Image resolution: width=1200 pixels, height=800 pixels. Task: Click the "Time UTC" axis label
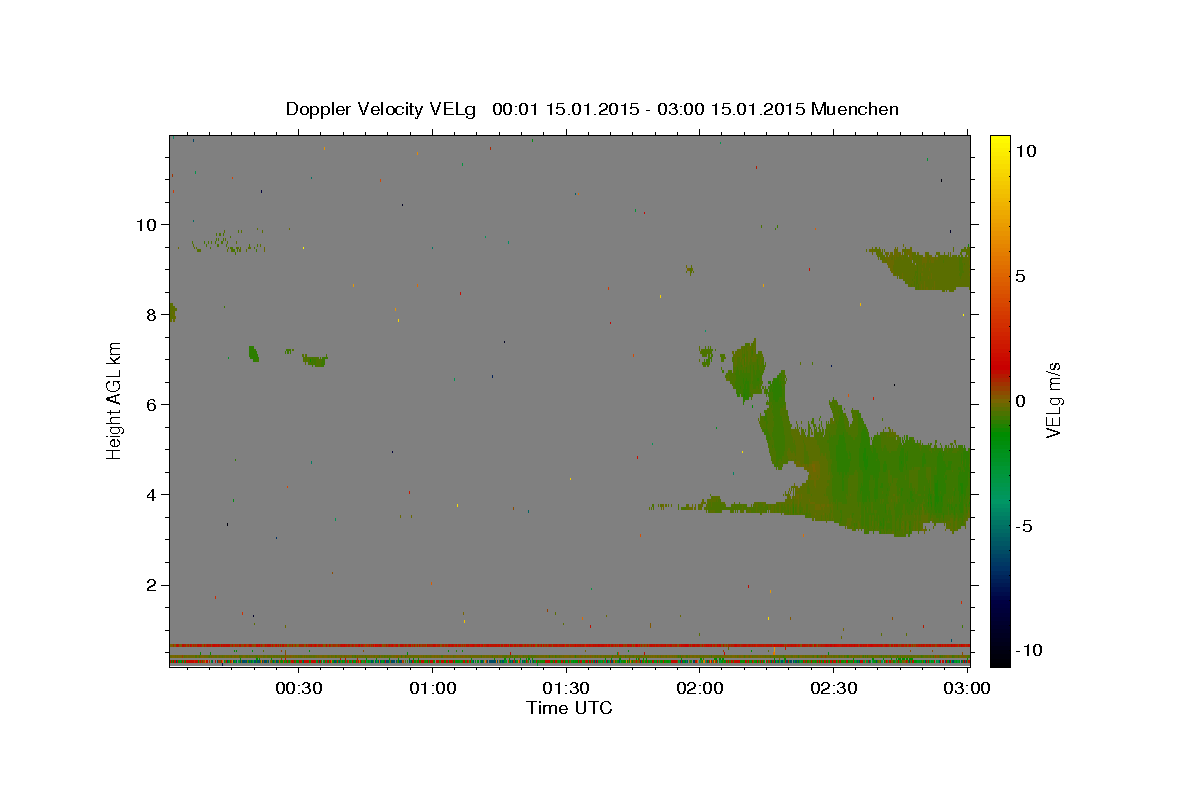pyautogui.click(x=569, y=708)
